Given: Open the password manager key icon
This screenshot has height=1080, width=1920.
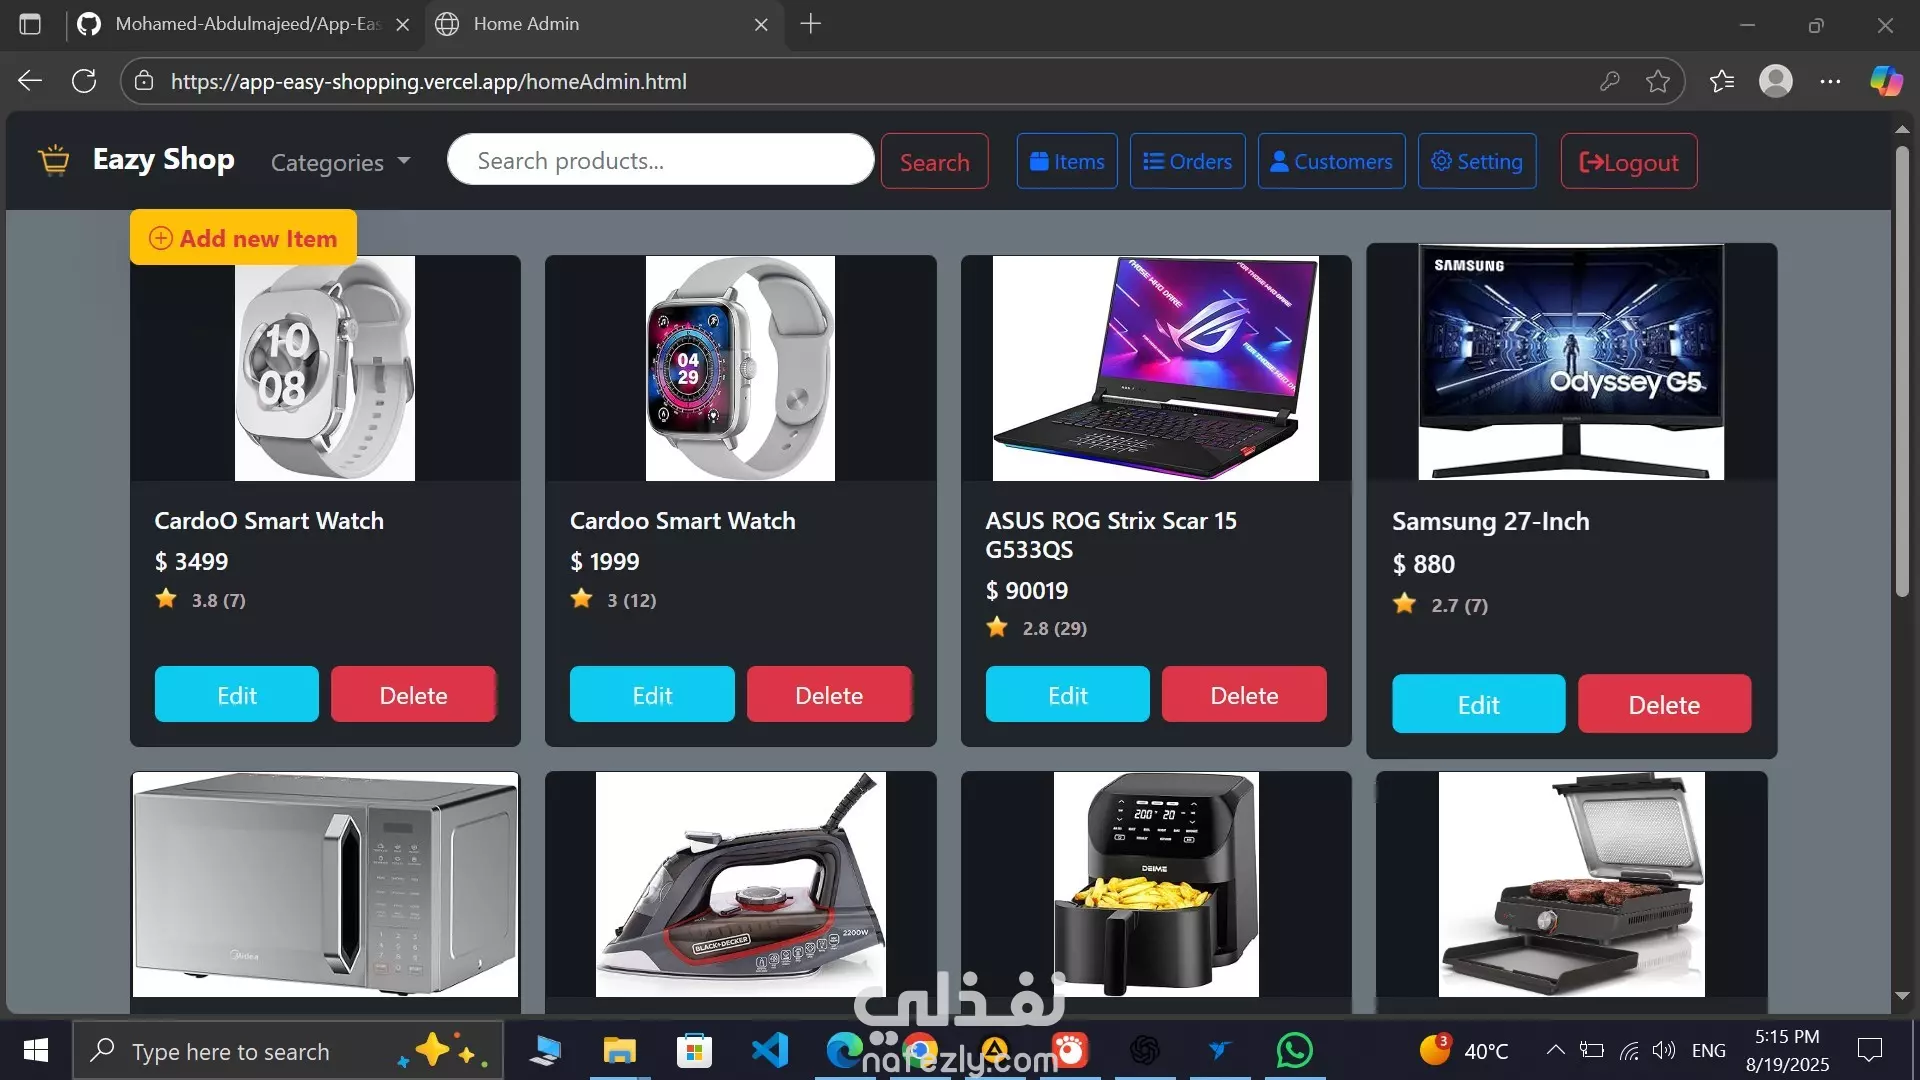Looking at the screenshot, I should coord(1609,81).
